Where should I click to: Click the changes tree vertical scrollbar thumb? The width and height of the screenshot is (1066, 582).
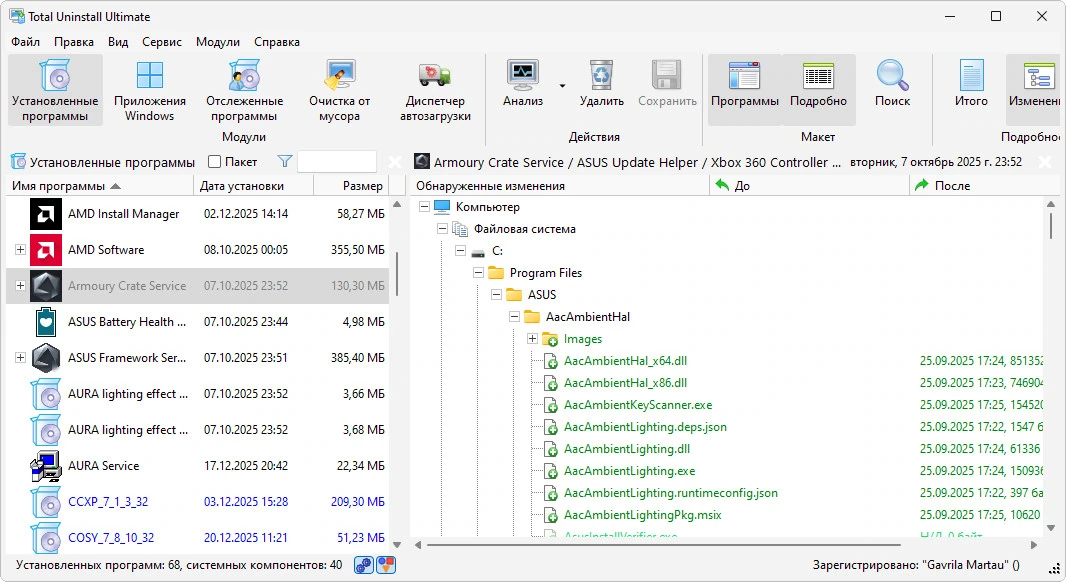click(1051, 225)
